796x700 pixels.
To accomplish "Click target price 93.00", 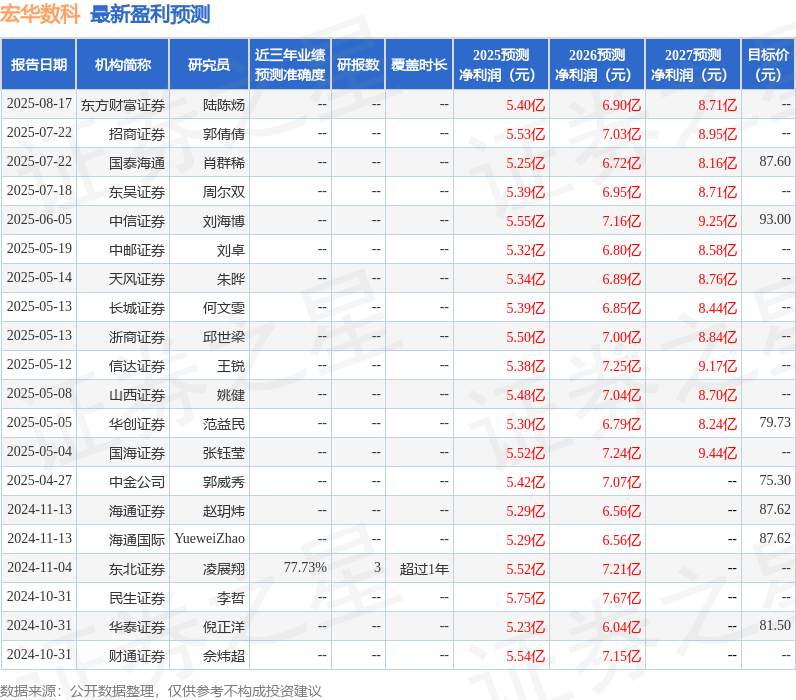I will coord(775,219).
